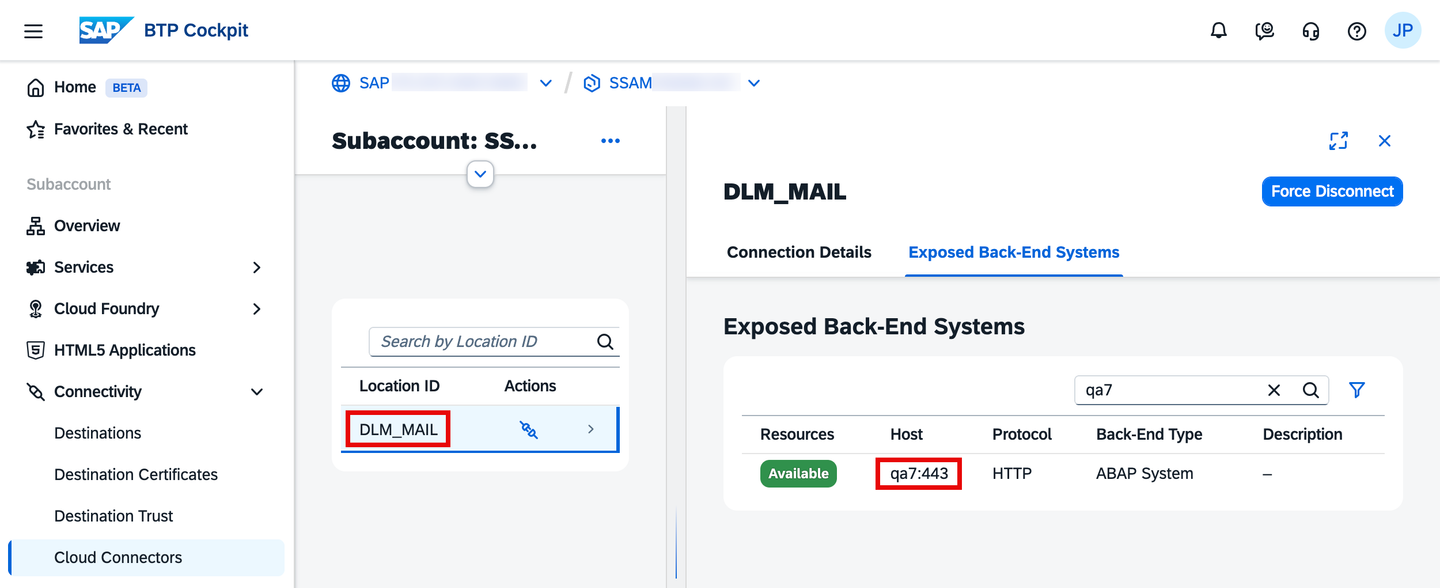The width and height of the screenshot is (1440, 588).
Task: Click the Description column header
Action: point(1302,434)
